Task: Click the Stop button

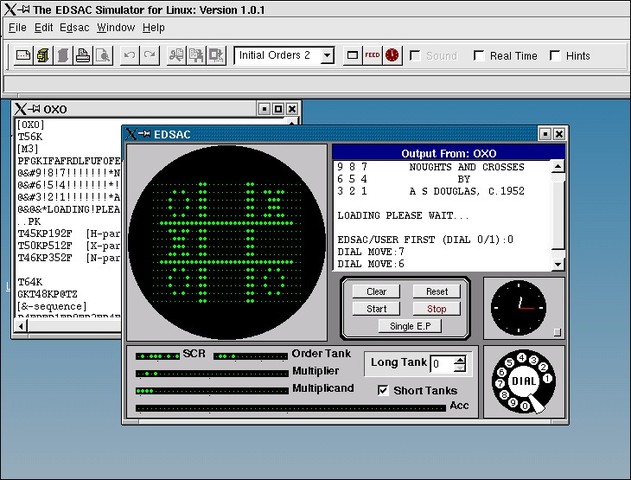Action: 437,309
